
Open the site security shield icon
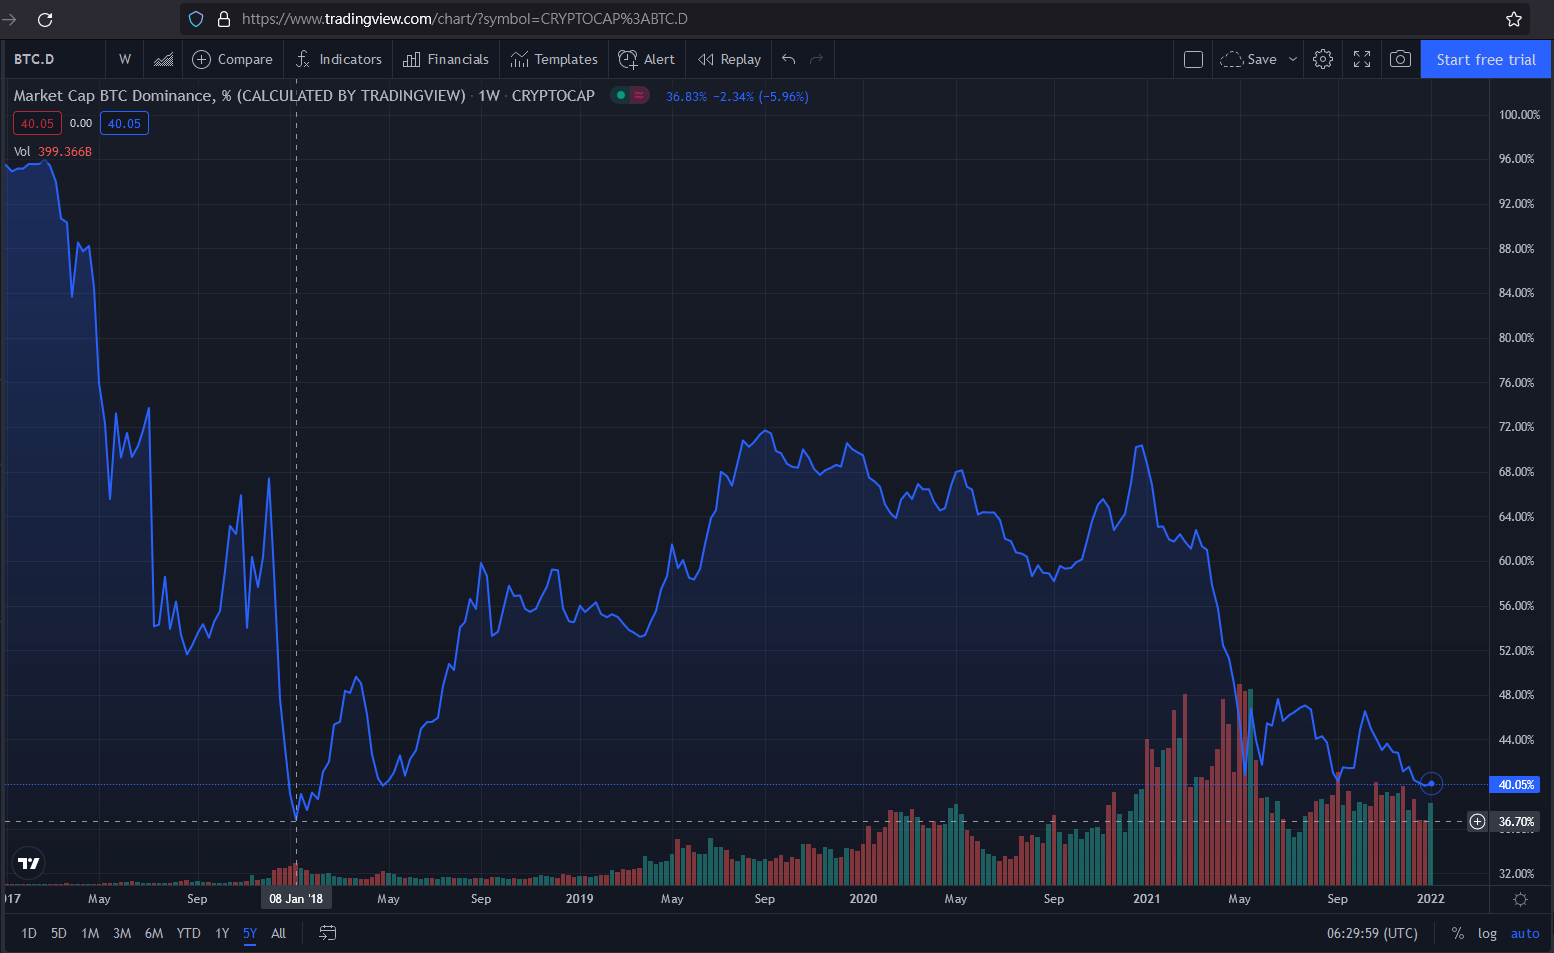point(196,19)
